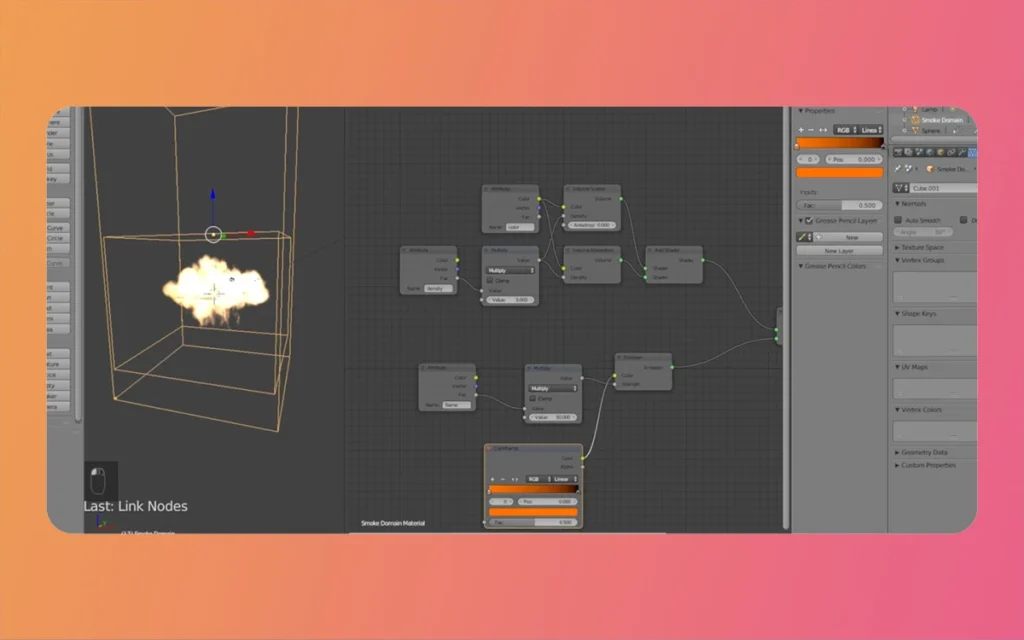Click the orange color swatch in Properties panel

[839, 172]
